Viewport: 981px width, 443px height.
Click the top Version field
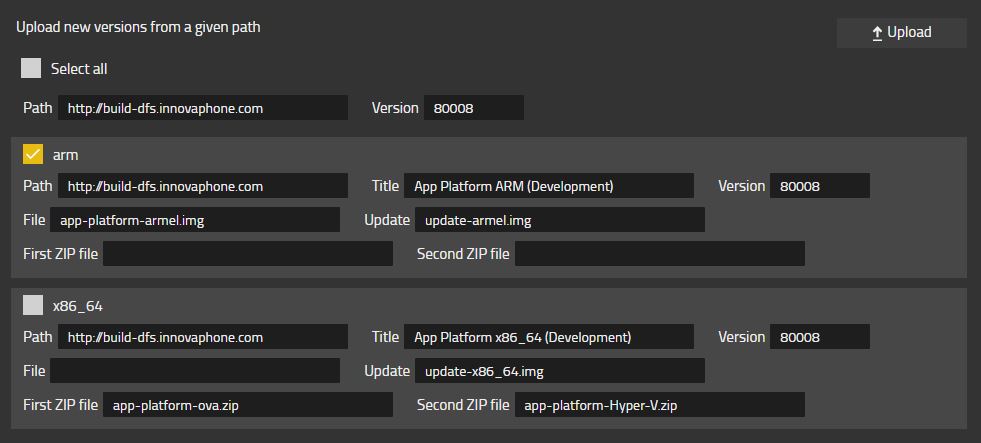pyautogui.click(x=473, y=108)
